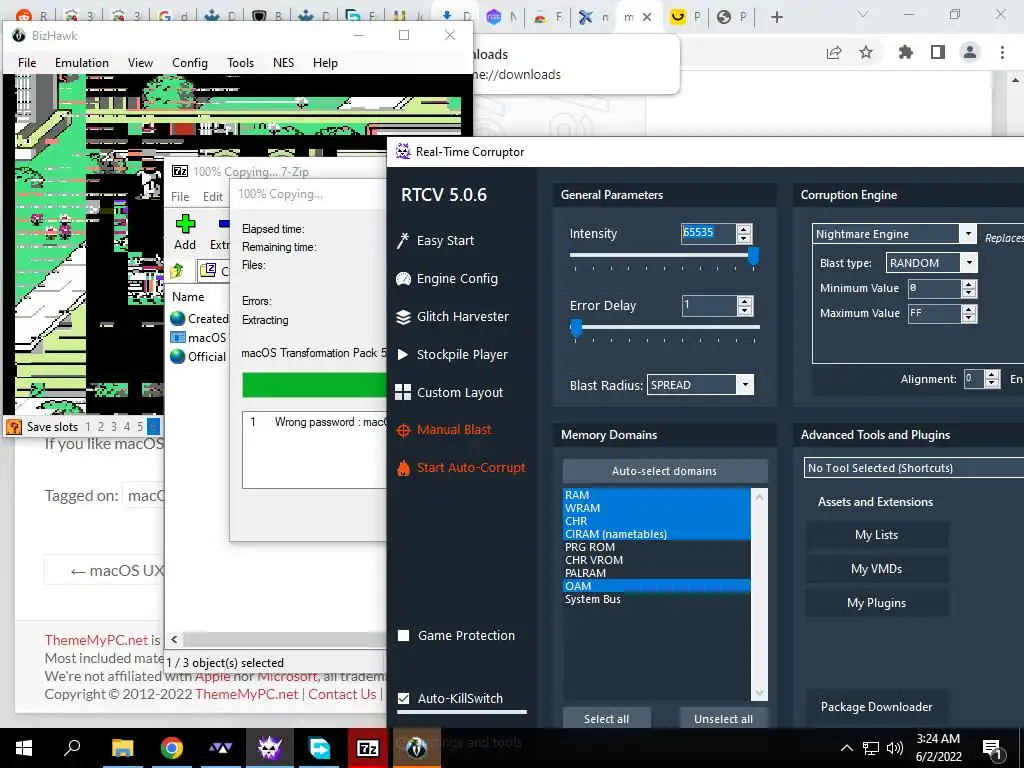Click Select all domains button
1024x768 pixels.
[607, 718]
